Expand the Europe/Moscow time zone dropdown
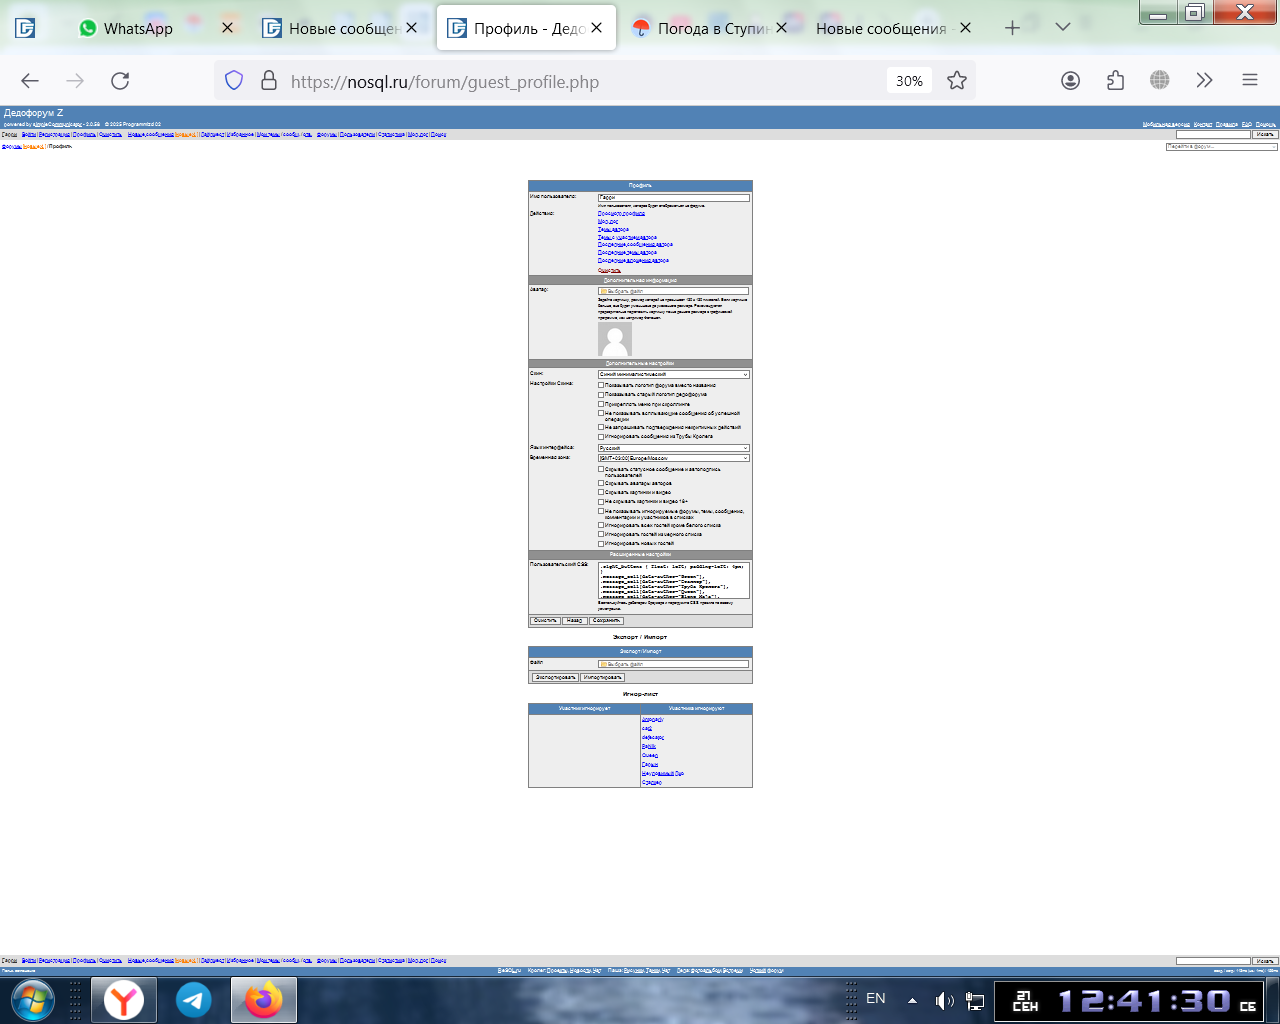Screen dimensions: 1280x1024 673,458
